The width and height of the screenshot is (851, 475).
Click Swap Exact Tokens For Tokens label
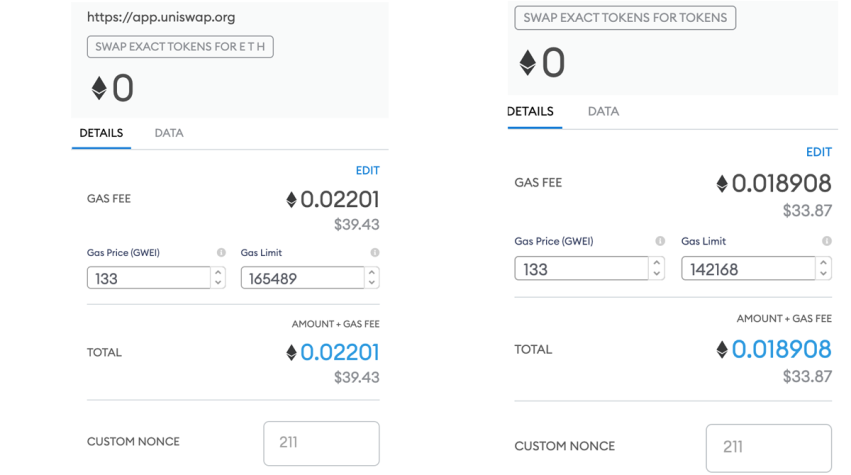(625, 18)
